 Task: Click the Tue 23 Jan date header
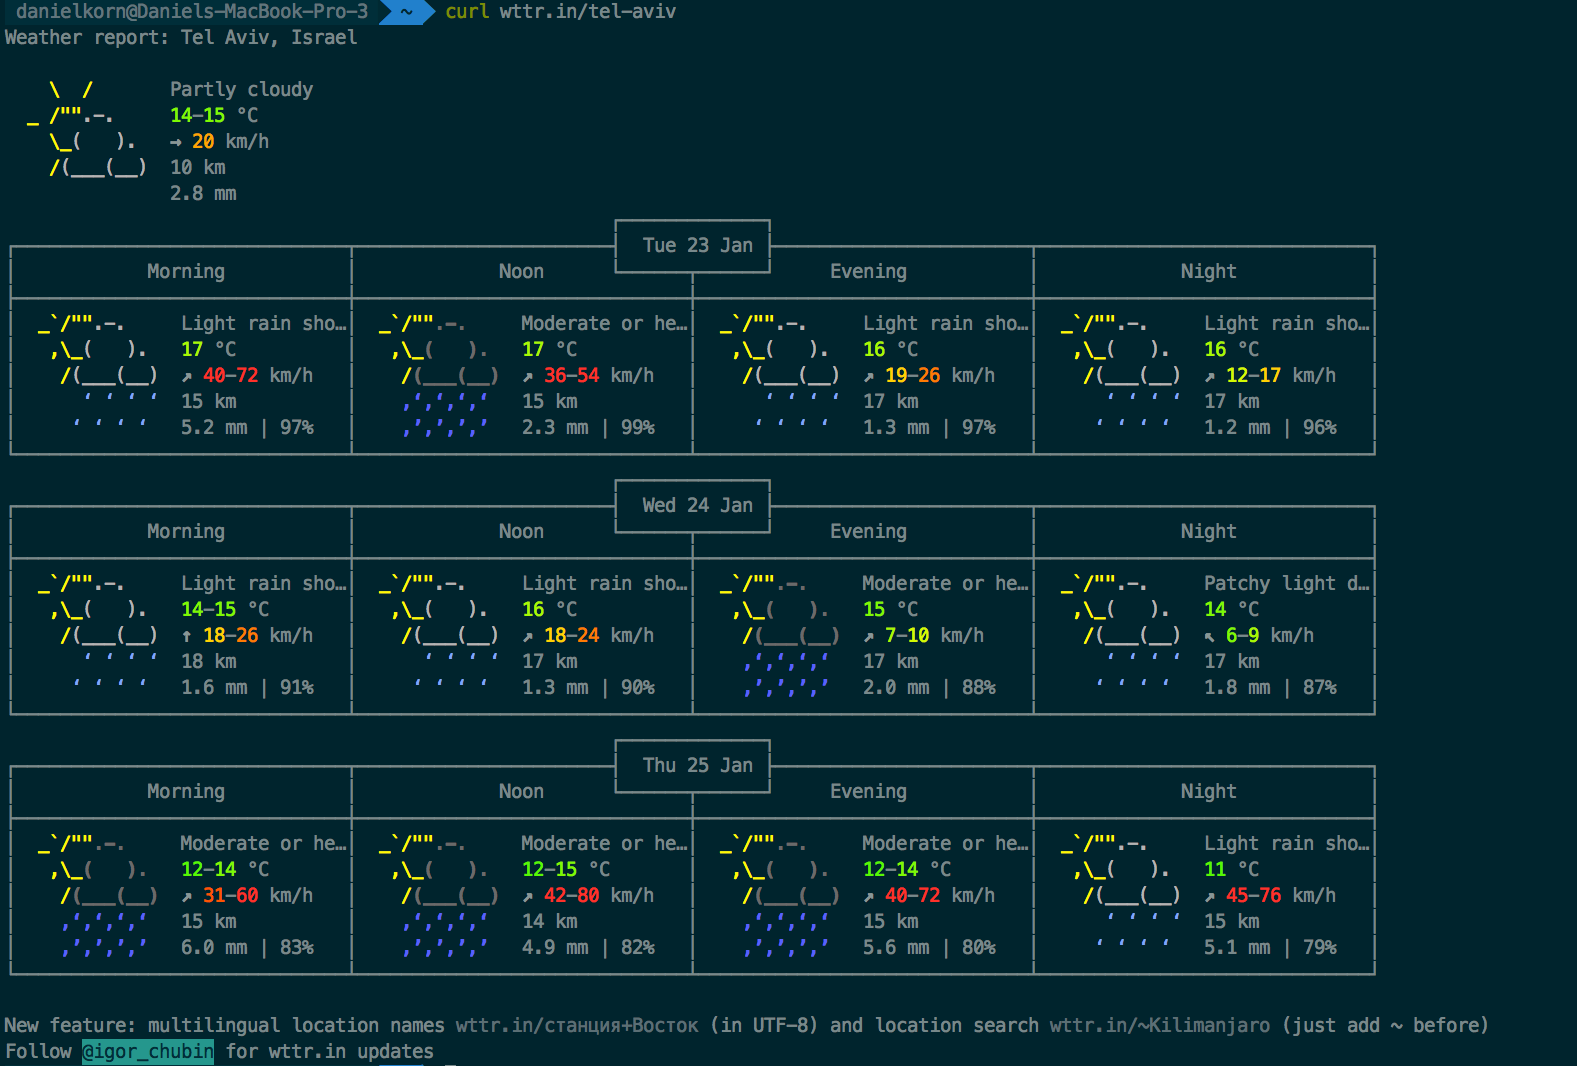697,245
